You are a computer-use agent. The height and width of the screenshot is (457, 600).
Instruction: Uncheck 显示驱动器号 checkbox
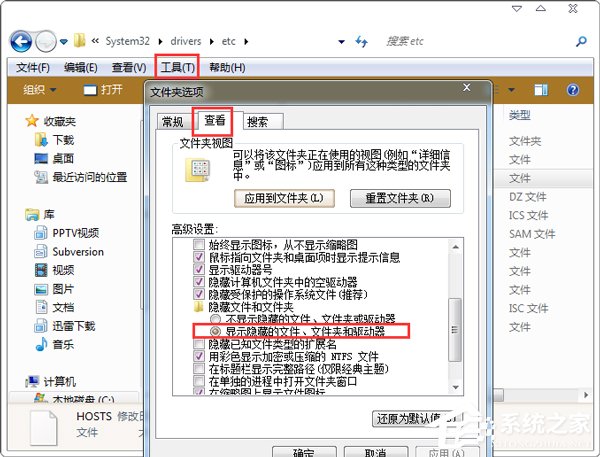(x=199, y=270)
